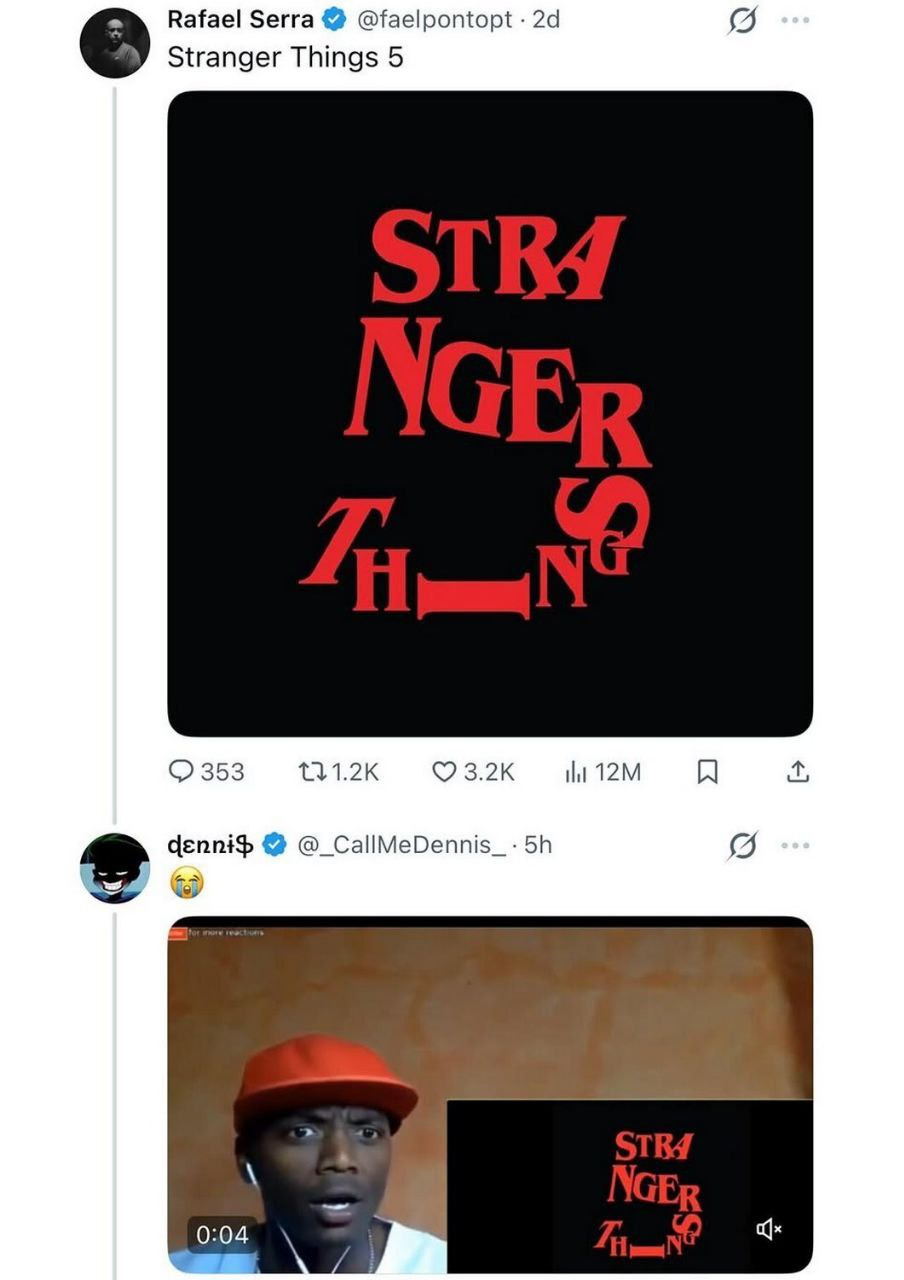
Task: Open the reply icon showing 353 comments
Action: [x=183, y=772]
